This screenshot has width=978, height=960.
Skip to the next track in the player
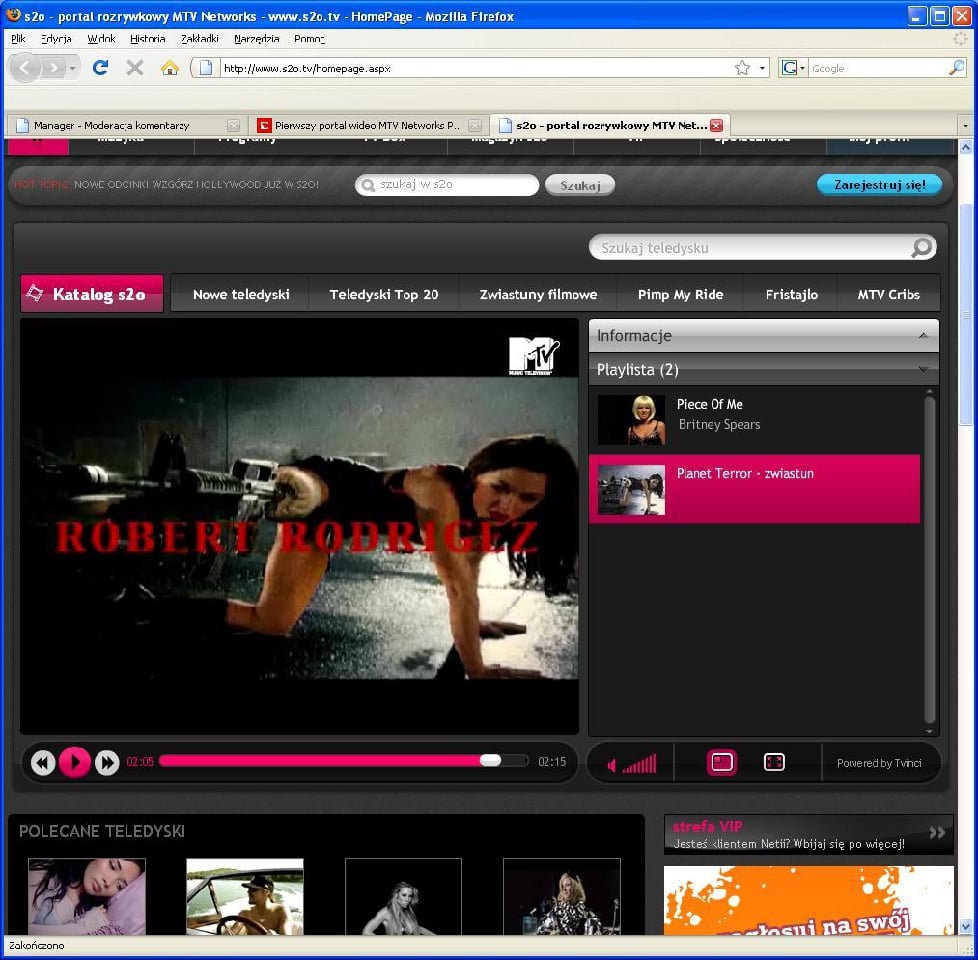click(x=107, y=762)
